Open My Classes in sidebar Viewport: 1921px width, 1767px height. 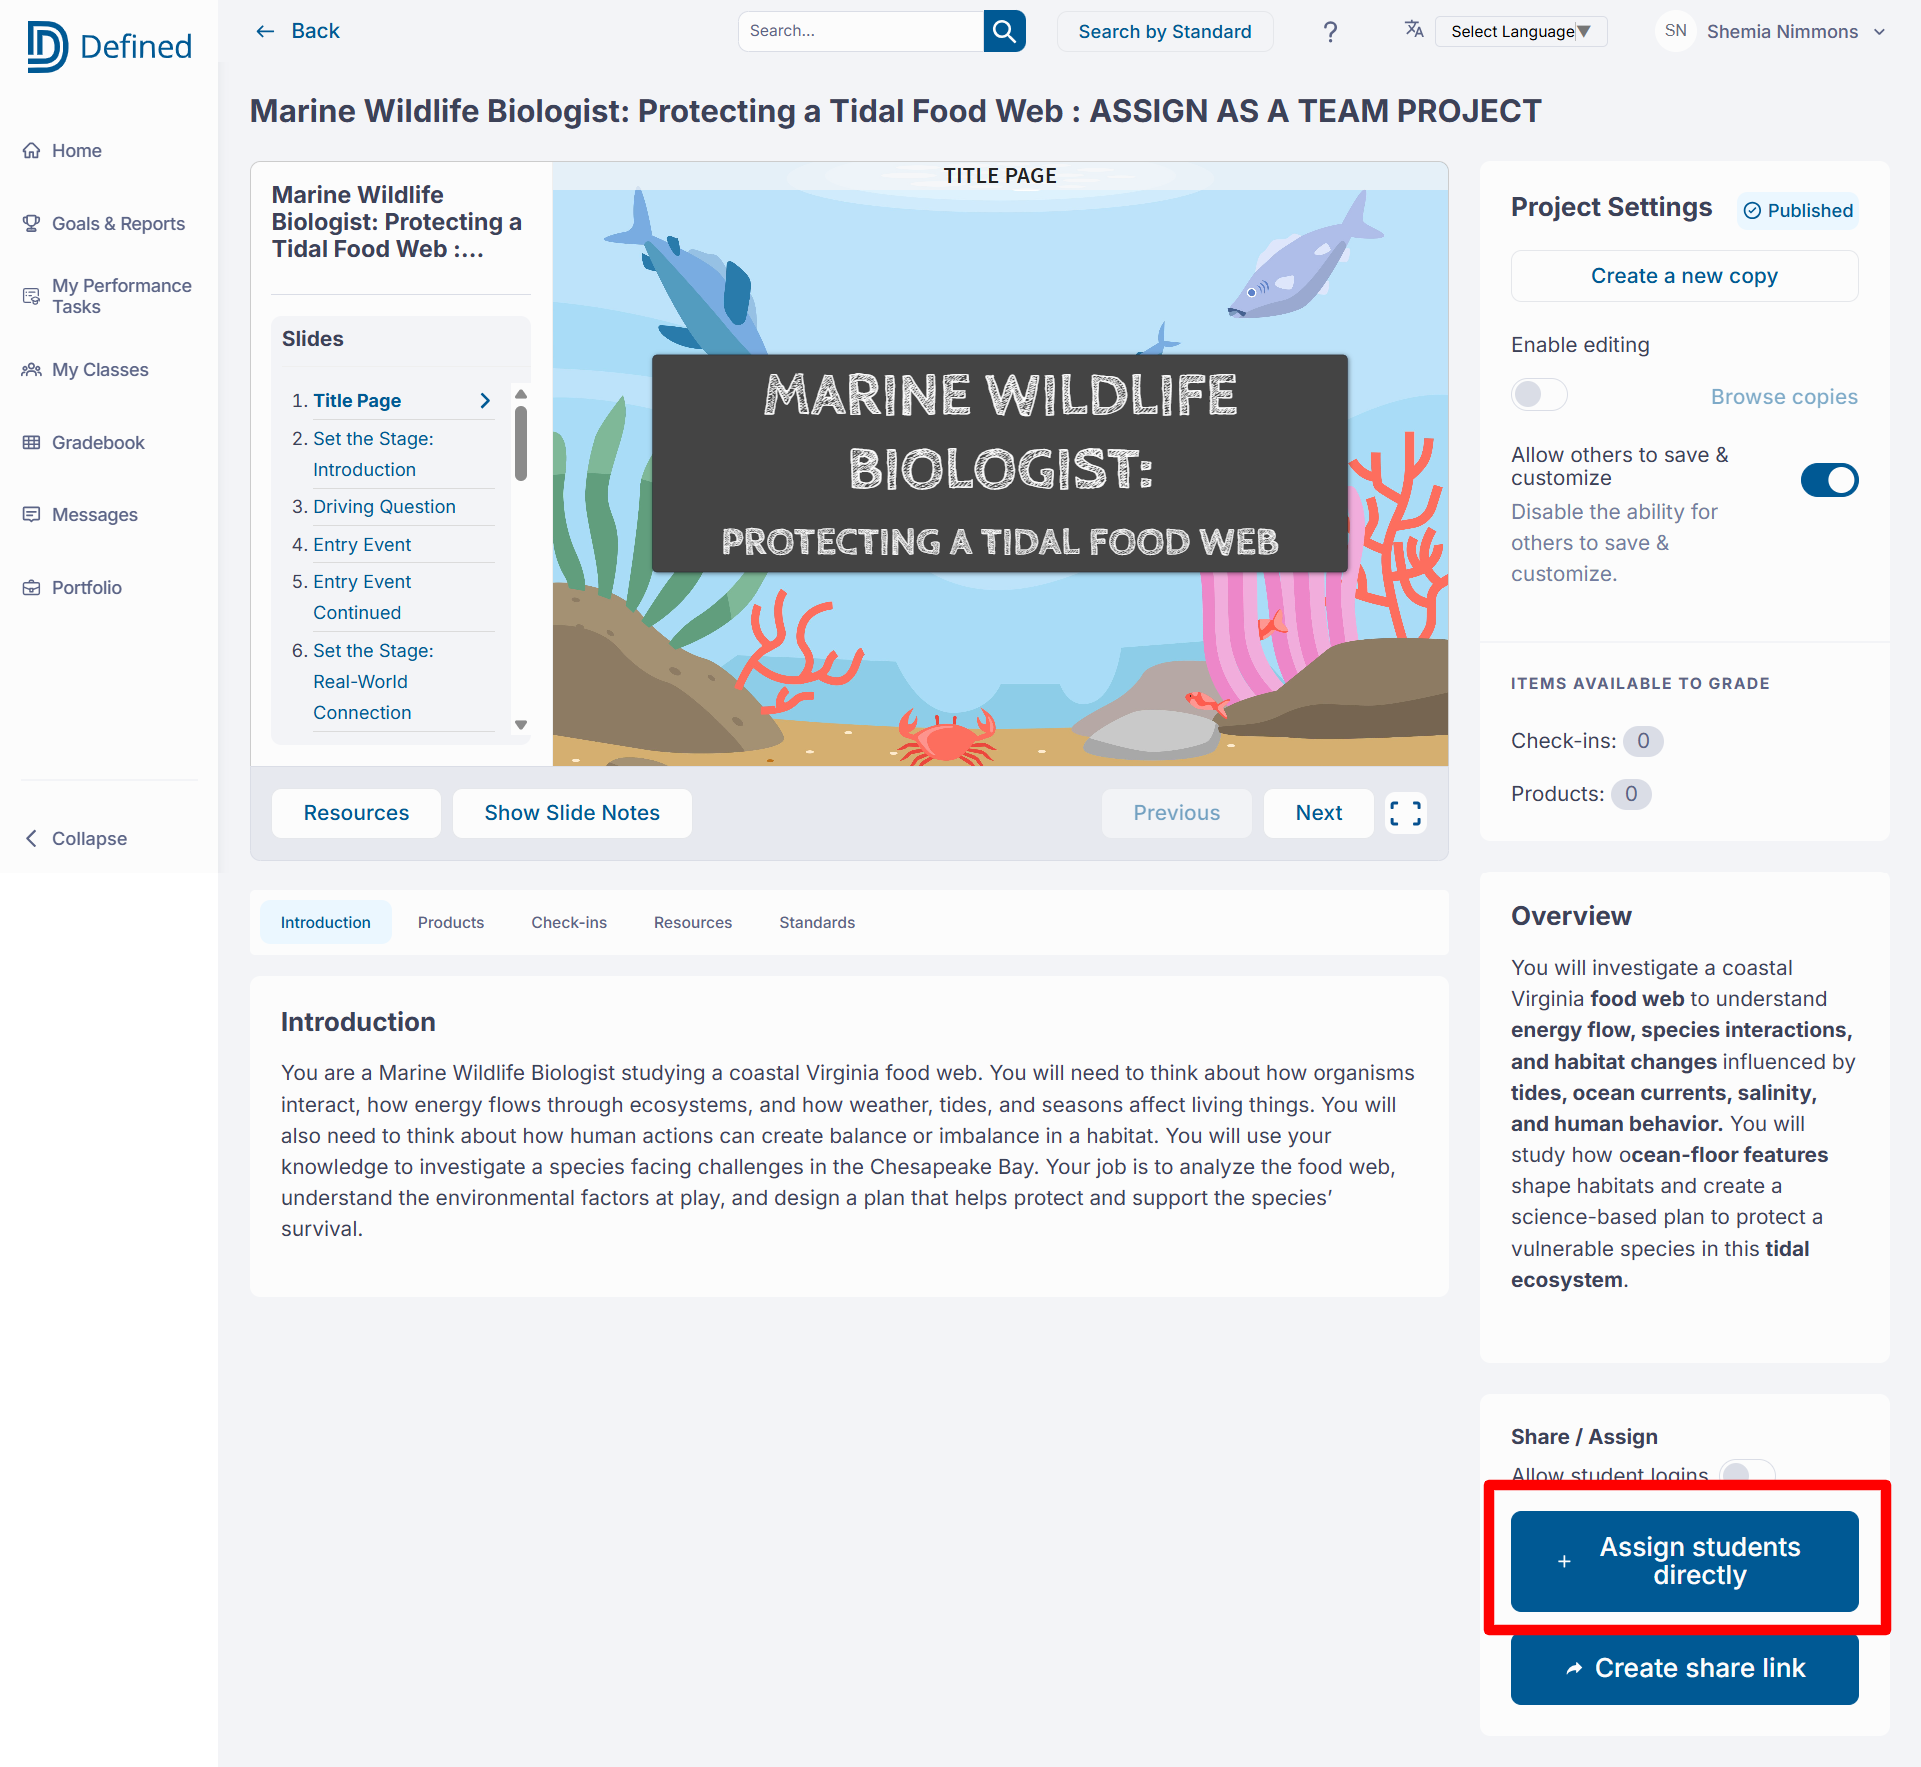[85, 370]
